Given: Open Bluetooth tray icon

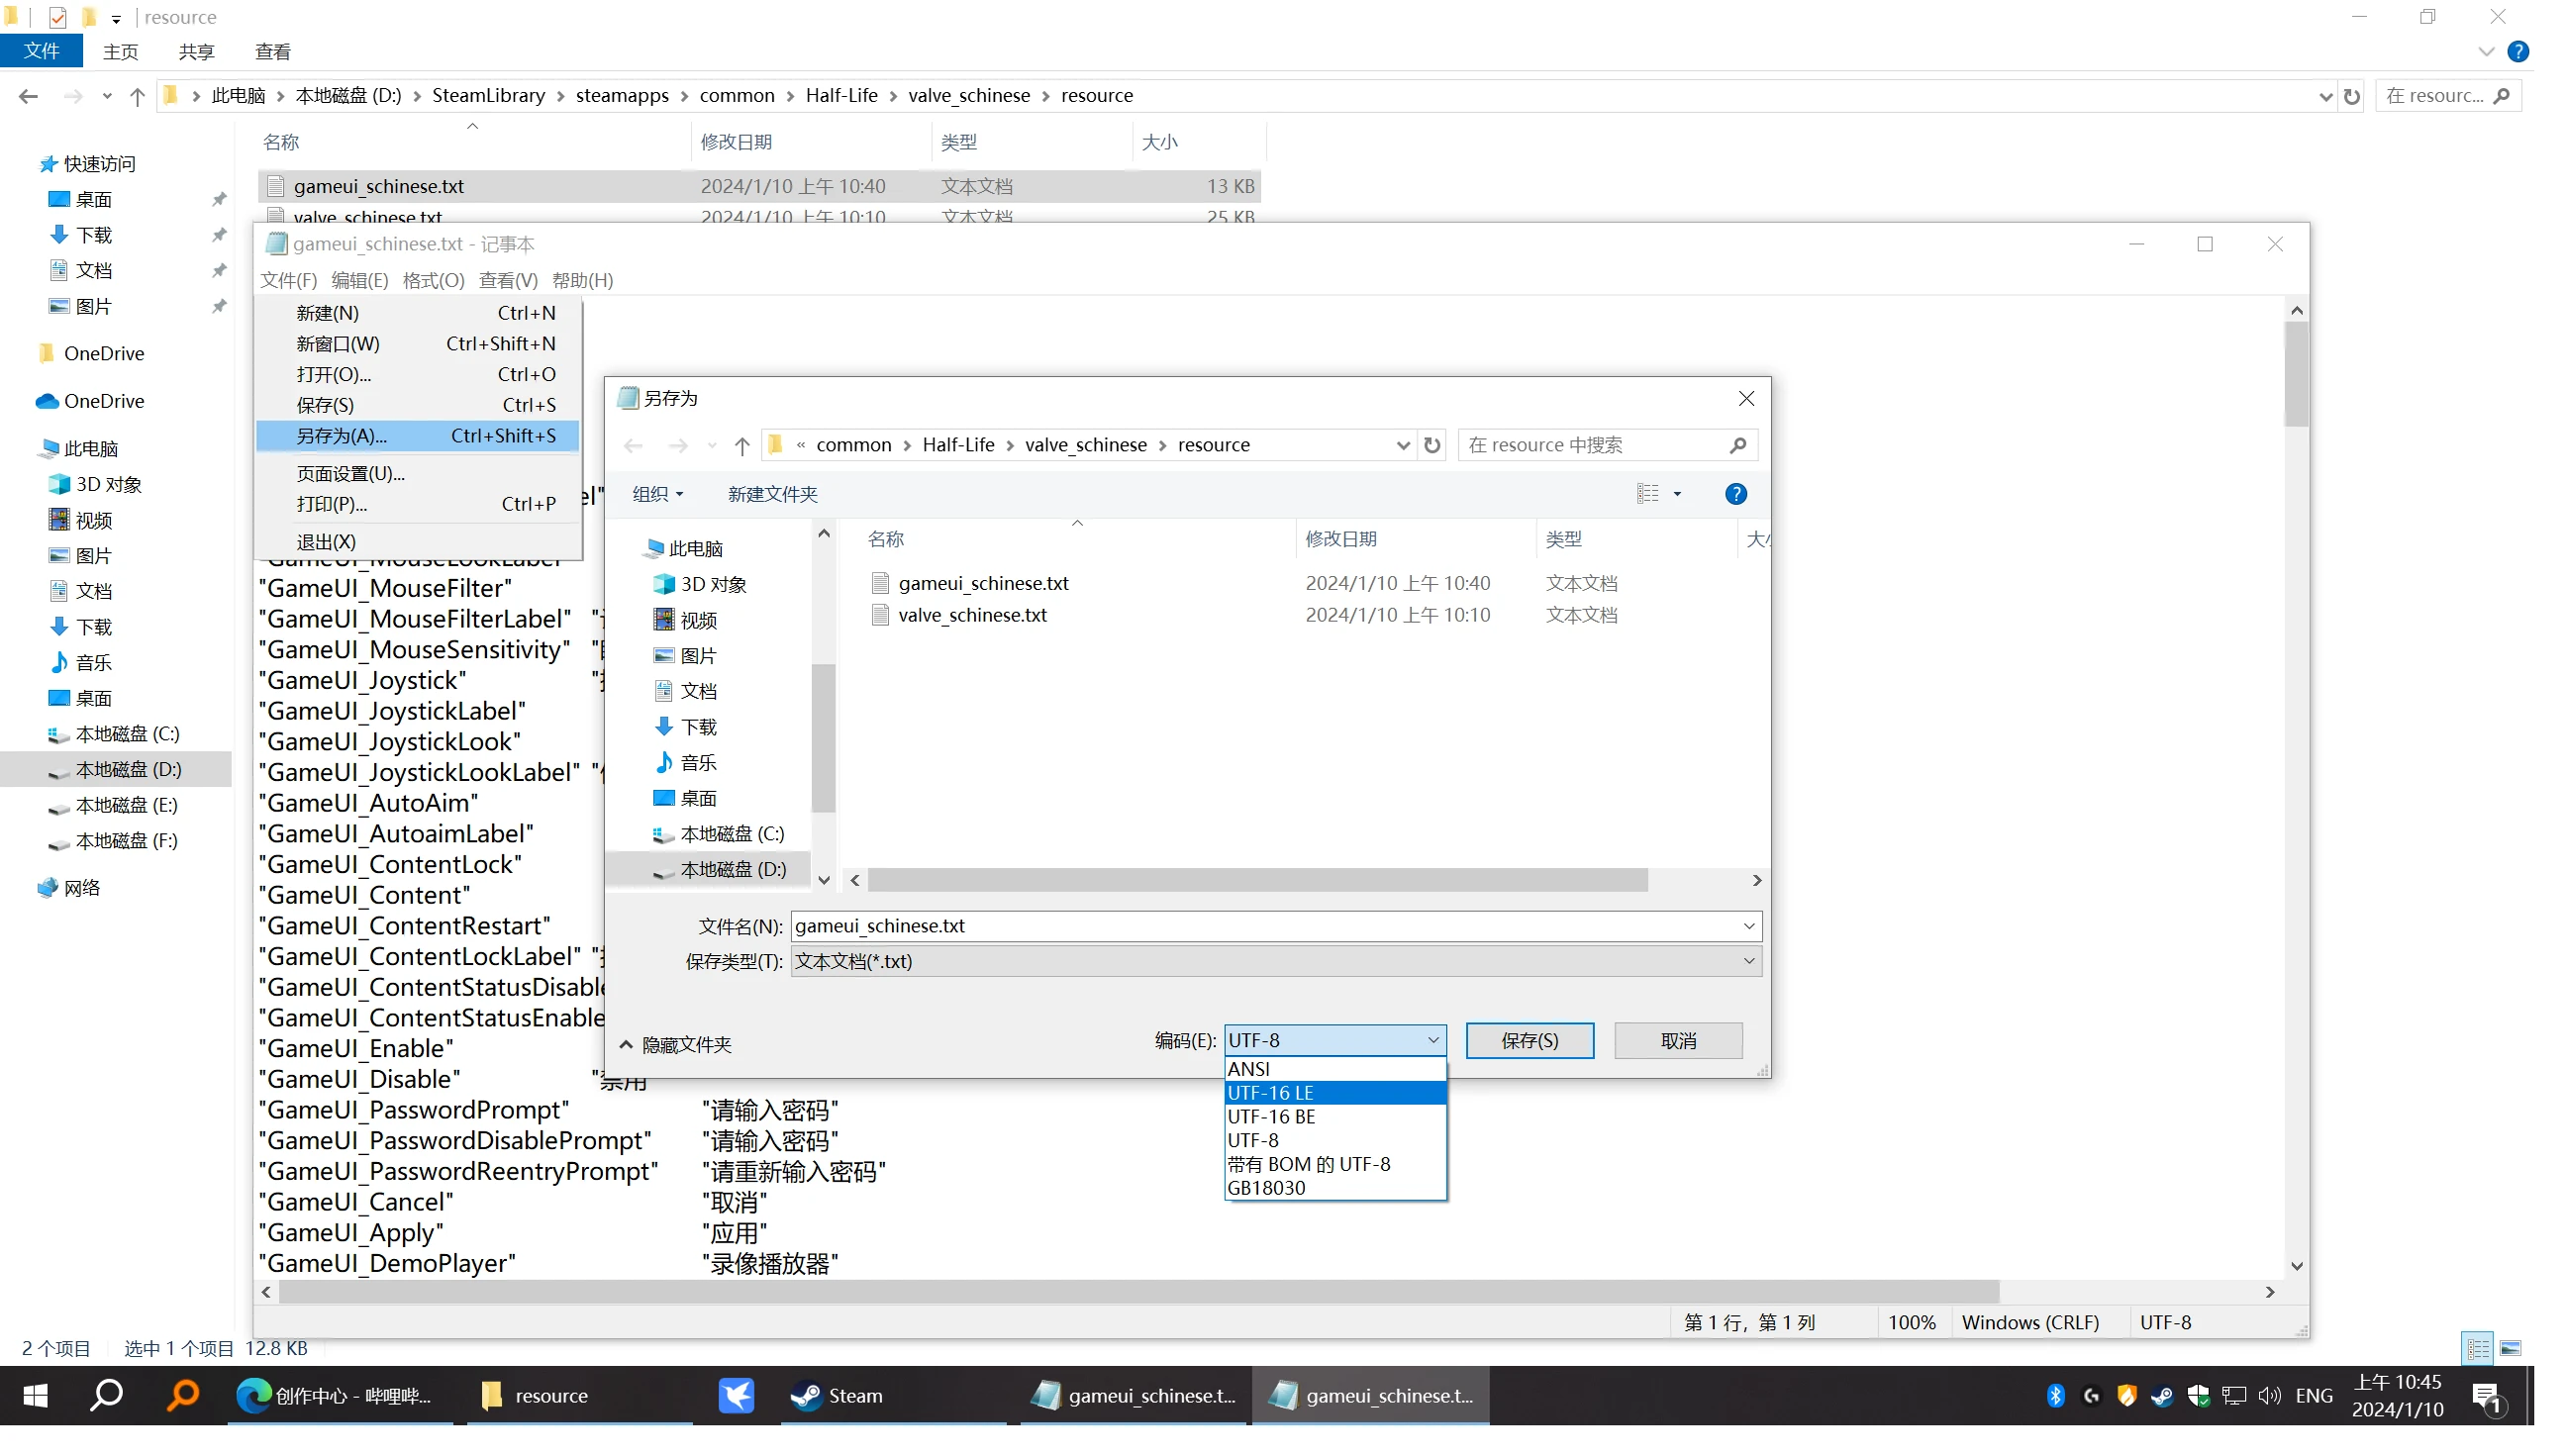Looking at the screenshot, I should click(x=2054, y=1396).
